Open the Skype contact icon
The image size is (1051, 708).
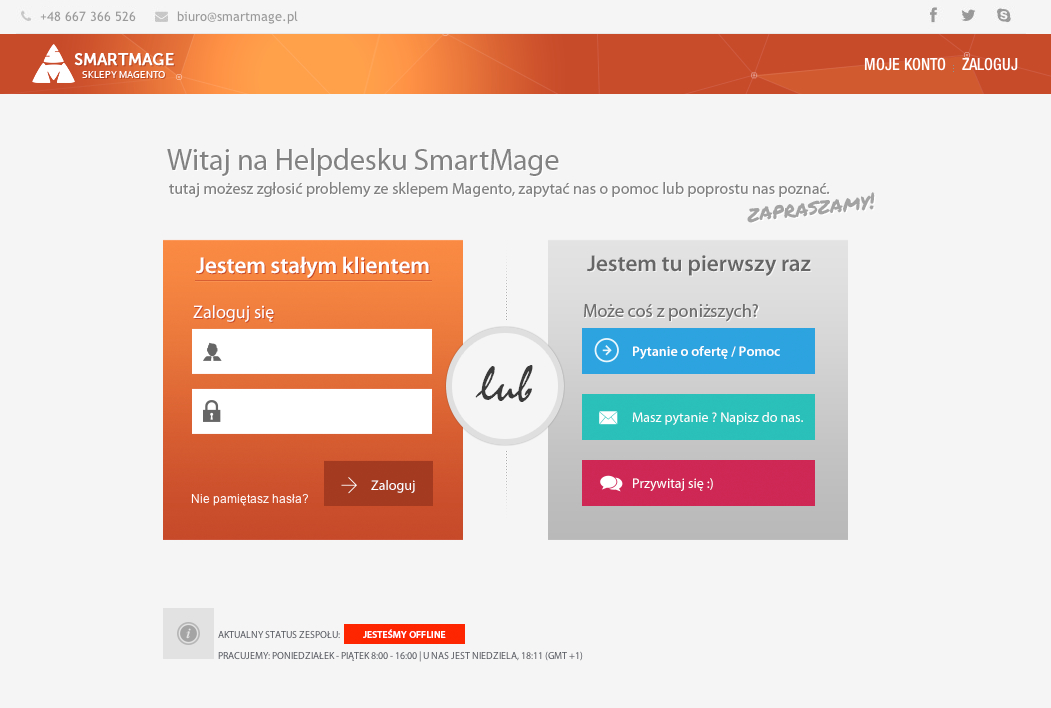click(1003, 15)
